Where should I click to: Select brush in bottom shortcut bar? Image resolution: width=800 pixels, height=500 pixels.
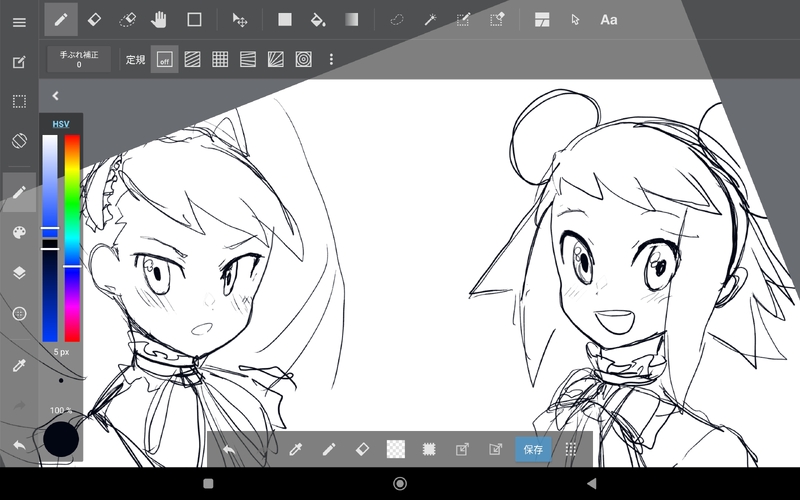point(329,449)
